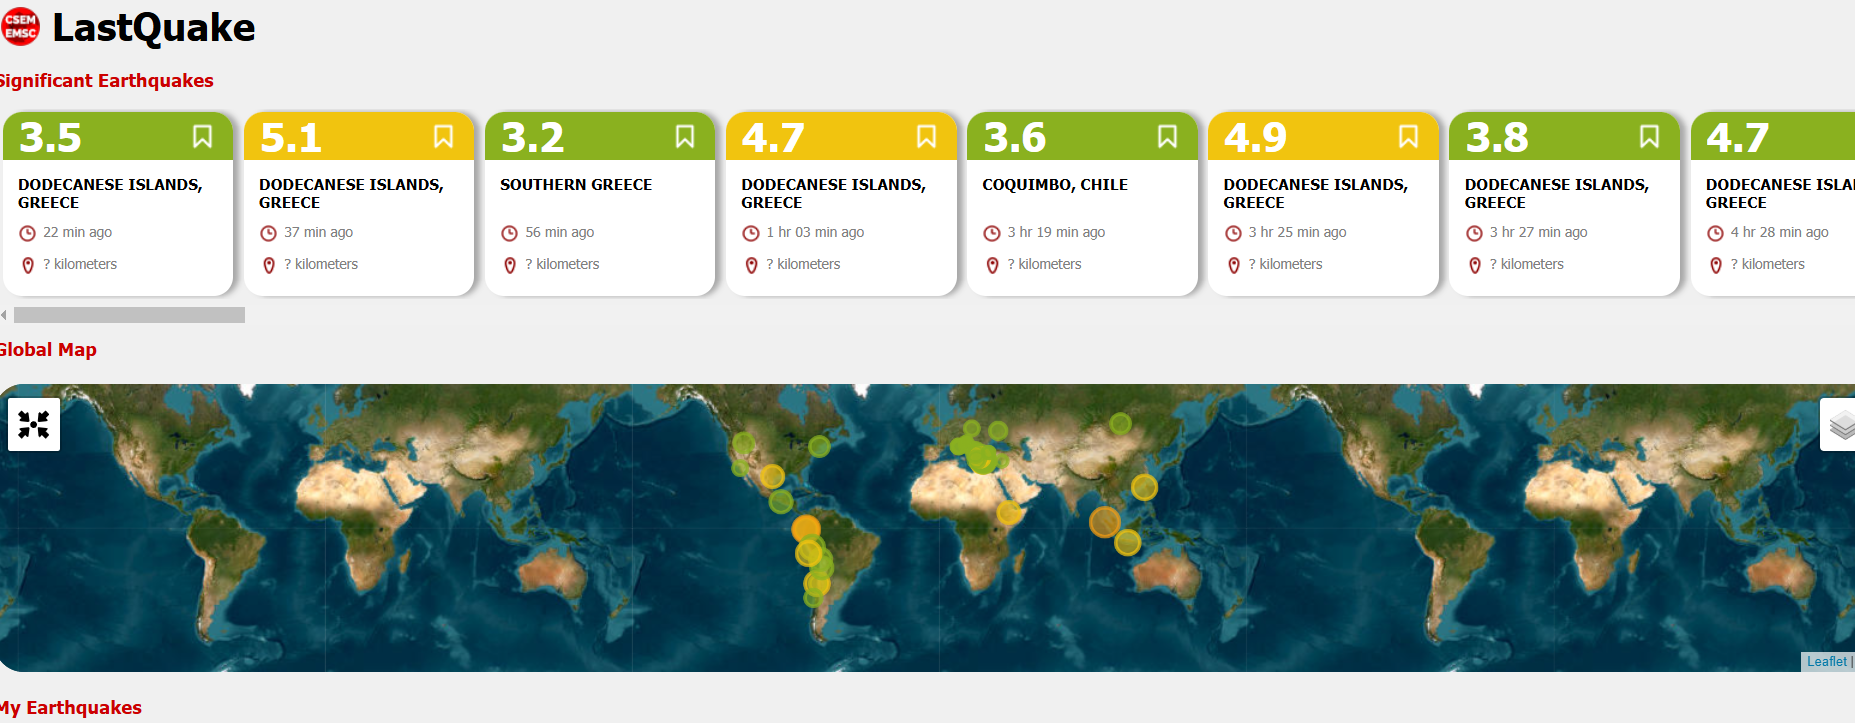Image resolution: width=1855 pixels, height=723 pixels.
Task: Bookmark the 4.9 magnitude earthquake card
Action: 1408,137
